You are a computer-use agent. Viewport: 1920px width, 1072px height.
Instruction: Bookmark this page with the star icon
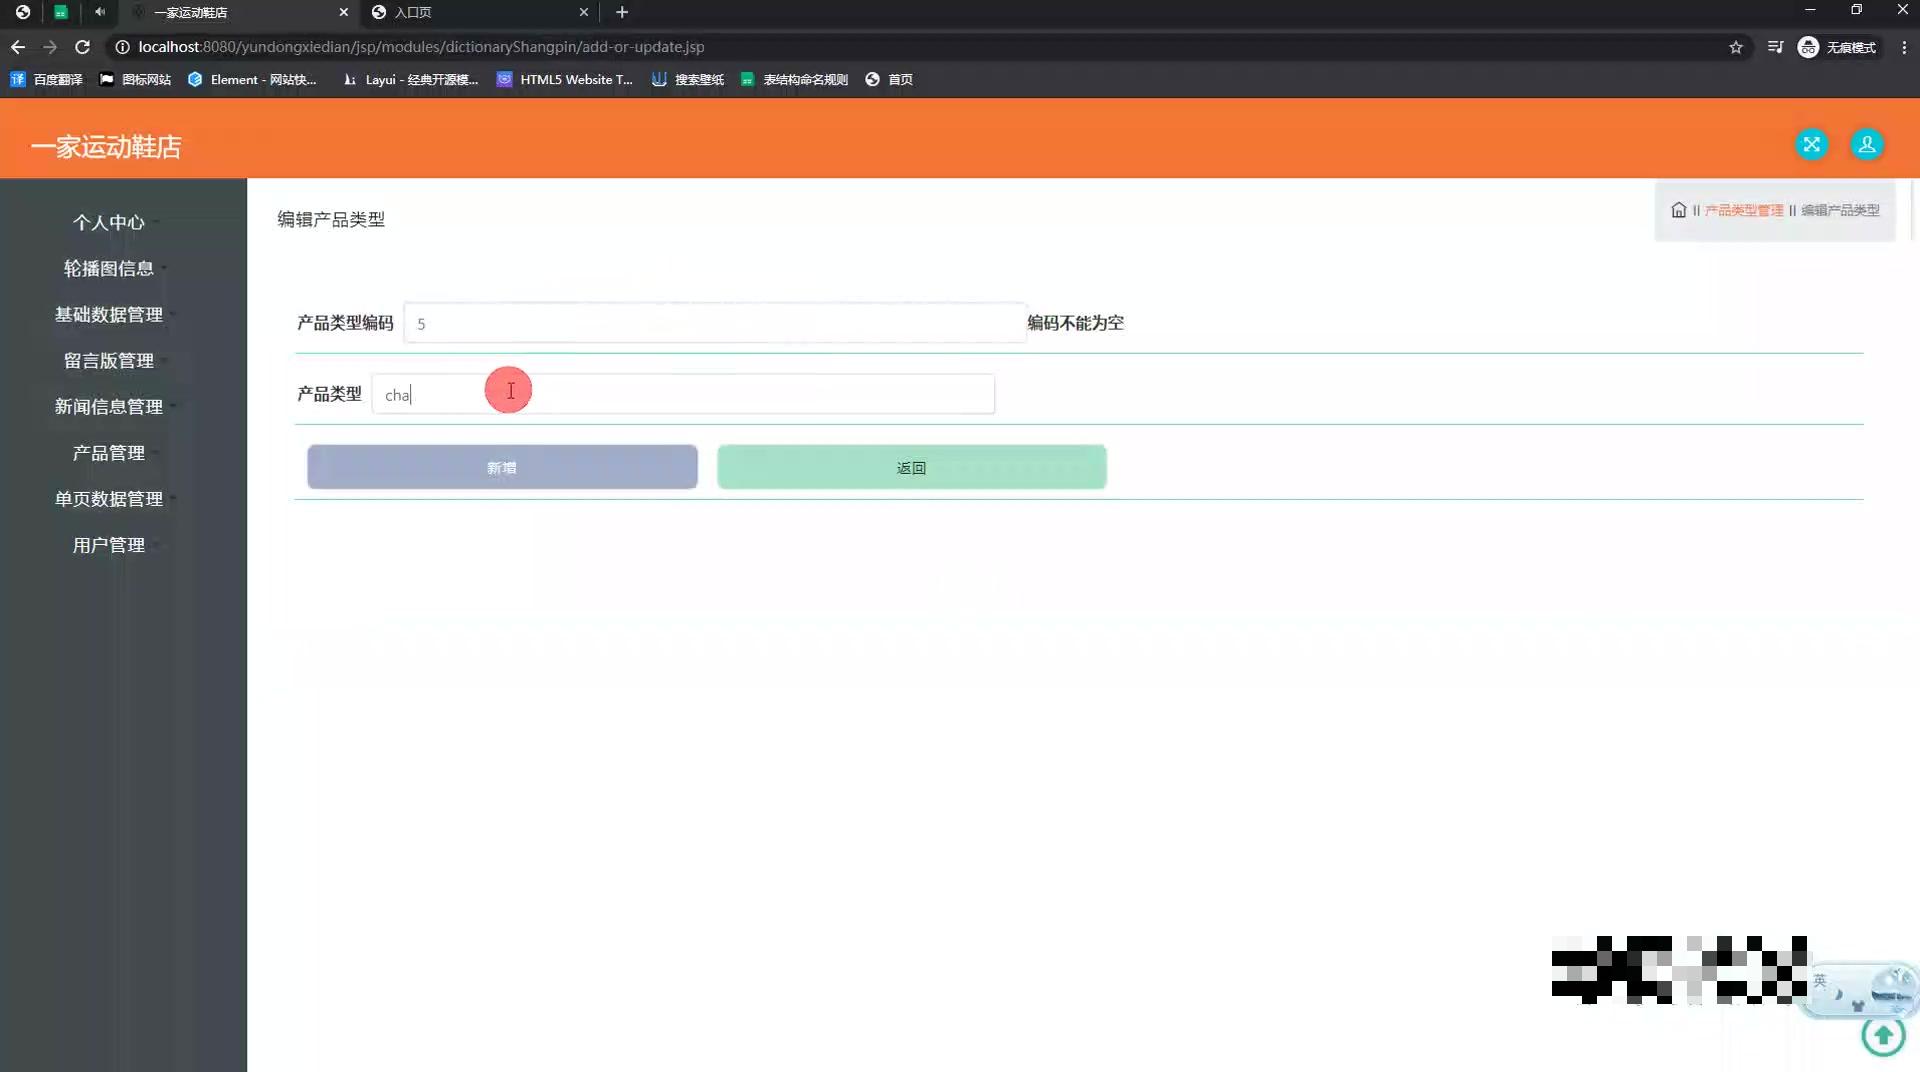[x=1736, y=47]
